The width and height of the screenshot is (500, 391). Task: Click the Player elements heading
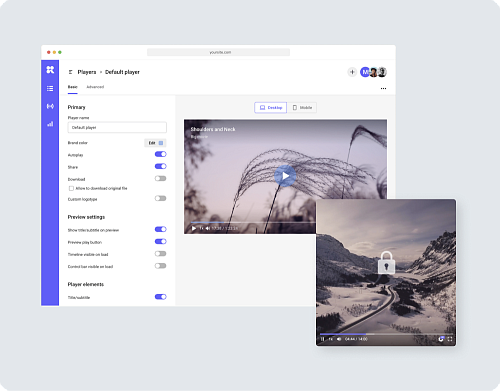pyautogui.click(x=86, y=285)
